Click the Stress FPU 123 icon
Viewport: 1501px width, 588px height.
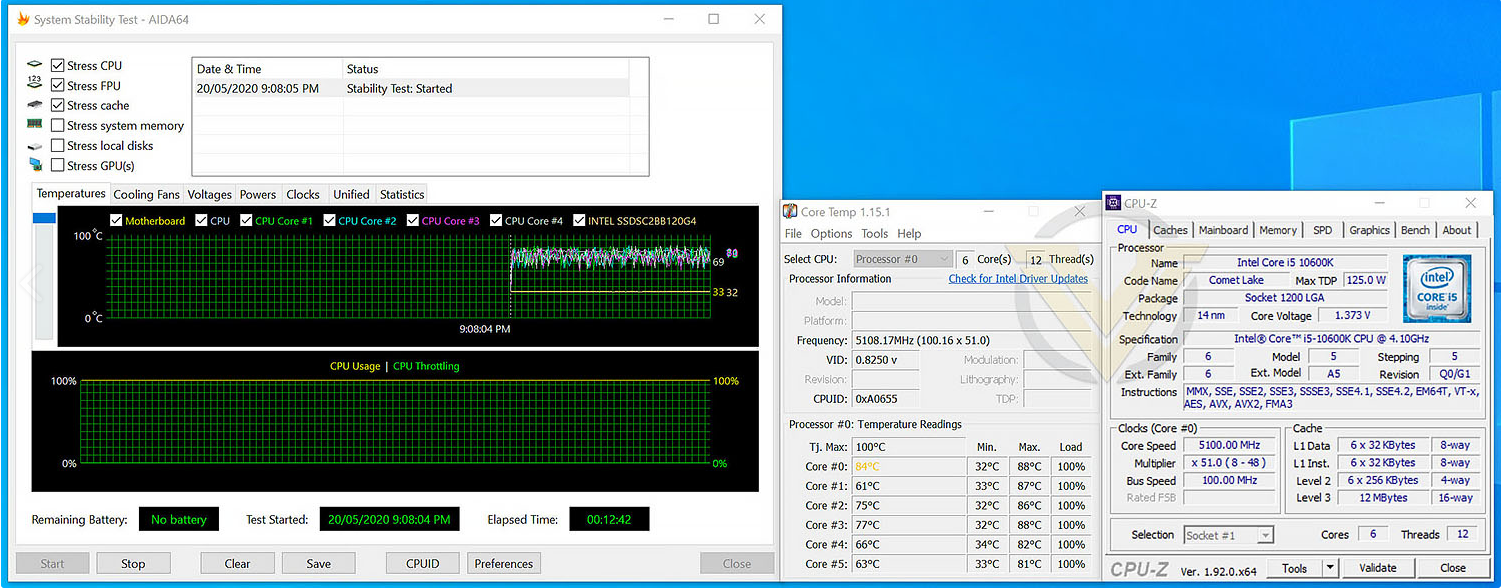coord(35,85)
